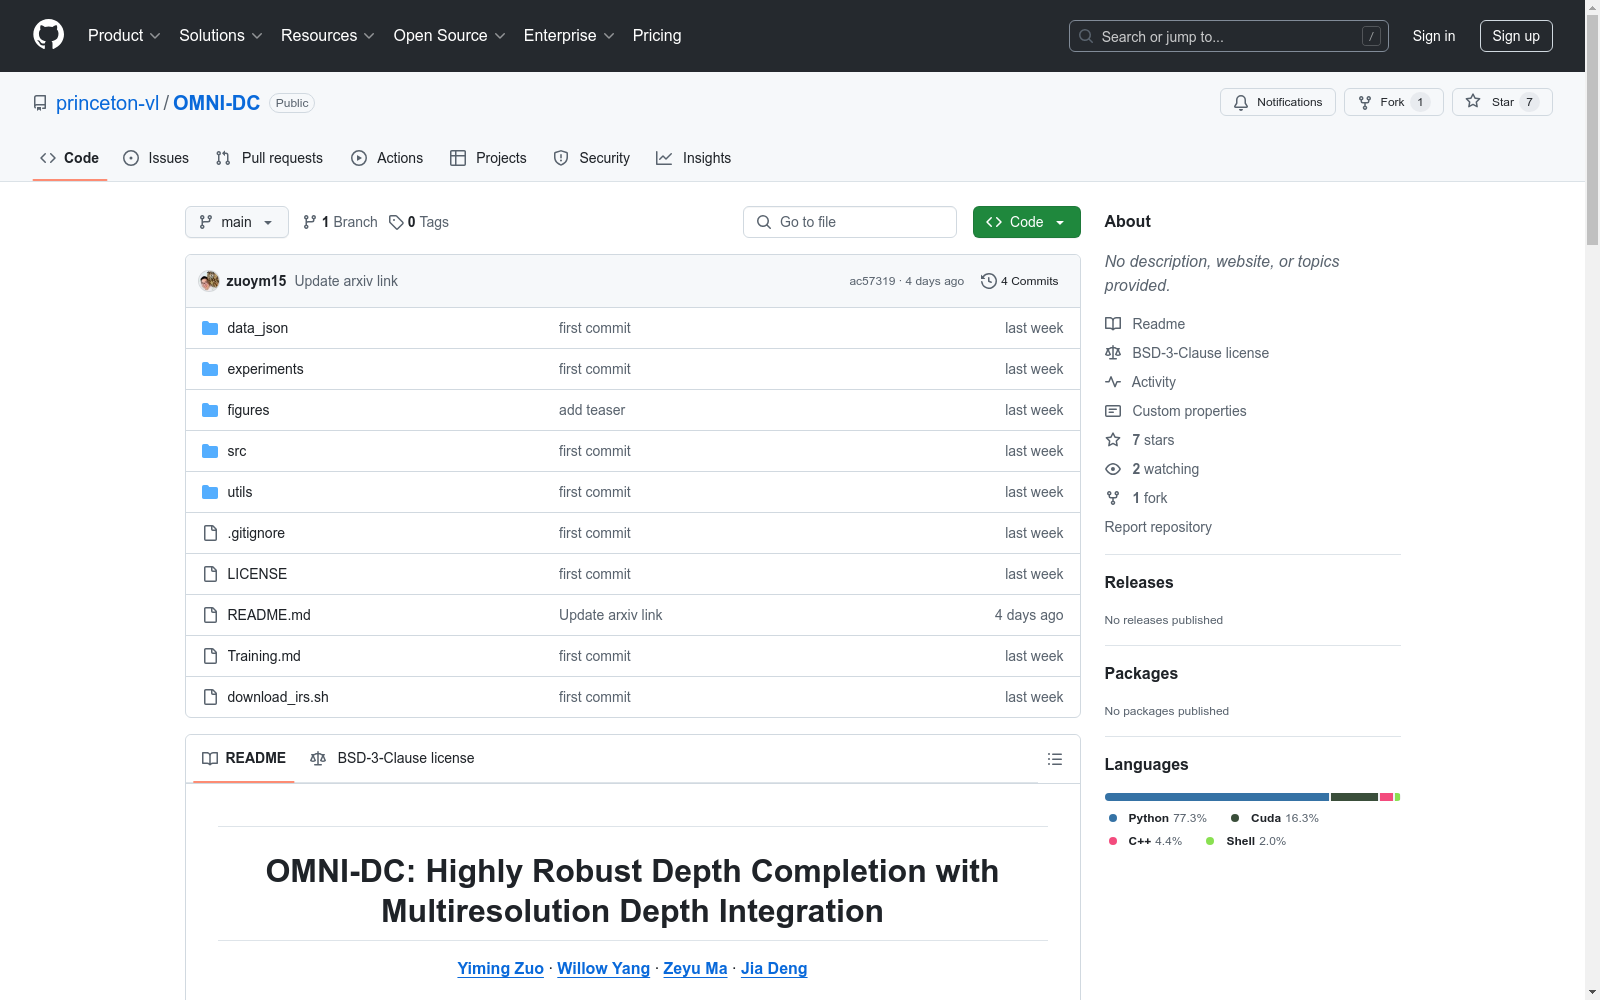Viewport: 1600px width, 1000px height.
Task: Open the Update arxiv link commit message in header
Action: pyautogui.click(x=346, y=281)
